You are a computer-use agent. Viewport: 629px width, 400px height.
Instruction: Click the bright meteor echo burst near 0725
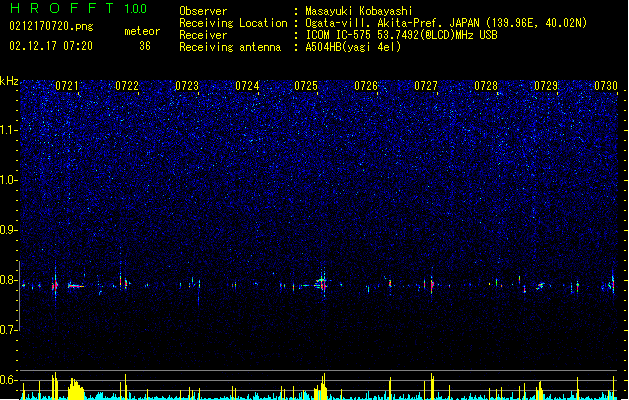point(322,283)
